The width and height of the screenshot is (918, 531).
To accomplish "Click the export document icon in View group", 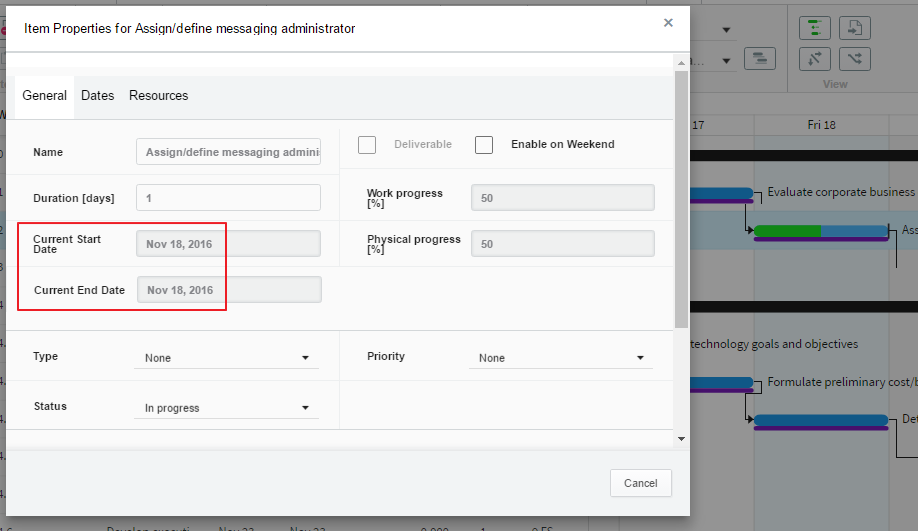I will (x=855, y=28).
